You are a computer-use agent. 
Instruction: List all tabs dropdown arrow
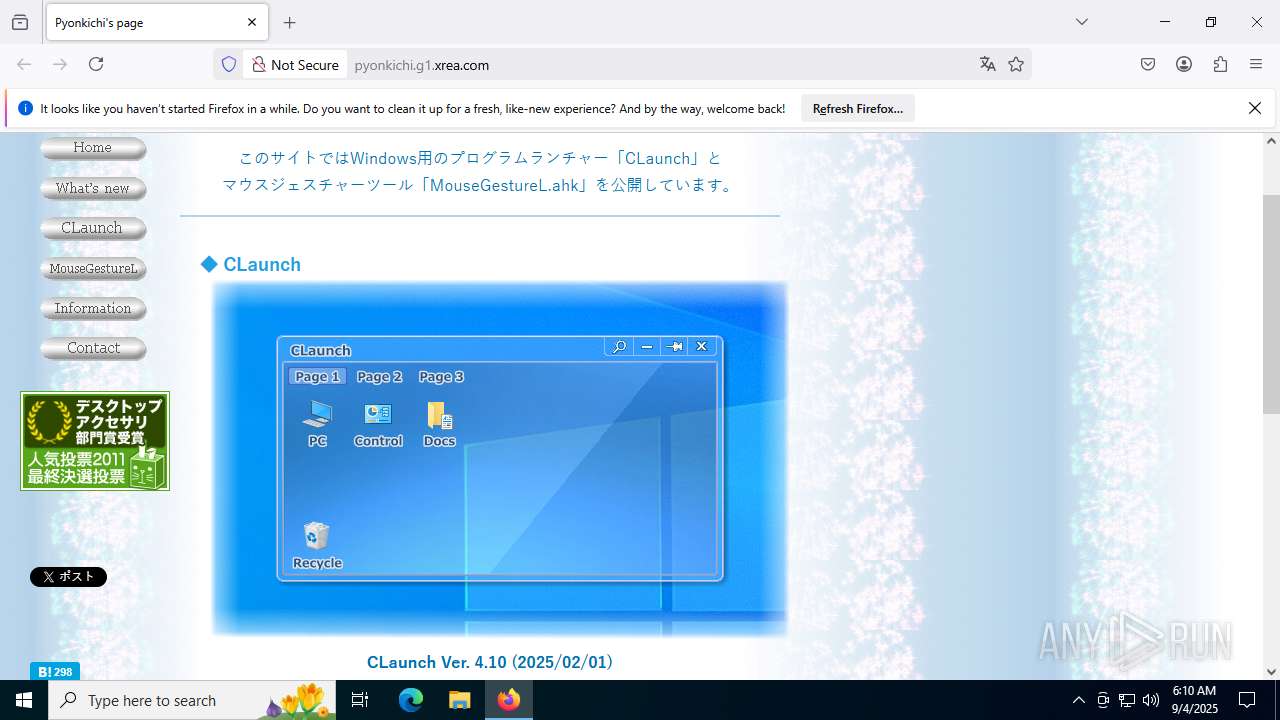(1081, 22)
